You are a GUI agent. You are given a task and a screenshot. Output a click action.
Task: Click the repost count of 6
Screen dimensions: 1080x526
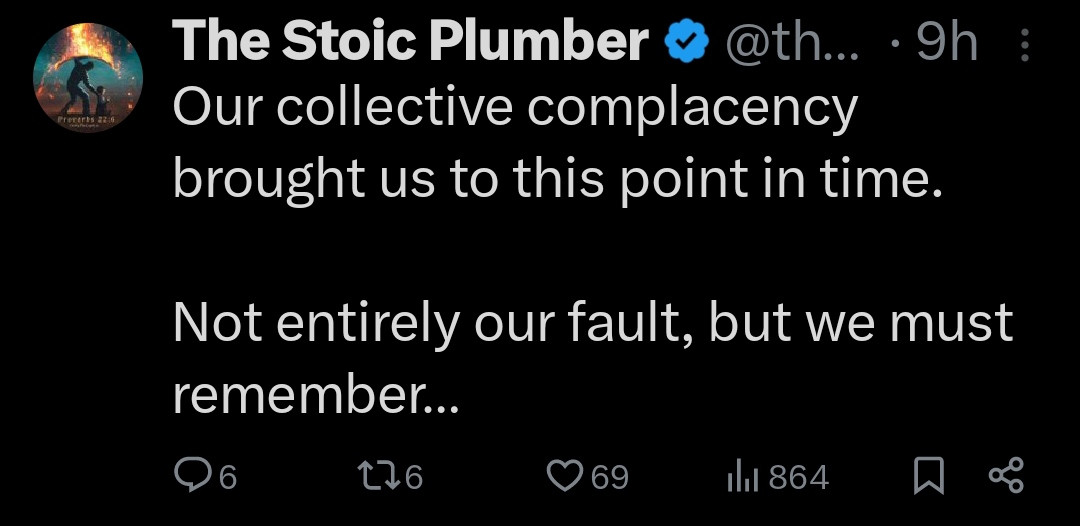(x=414, y=478)
